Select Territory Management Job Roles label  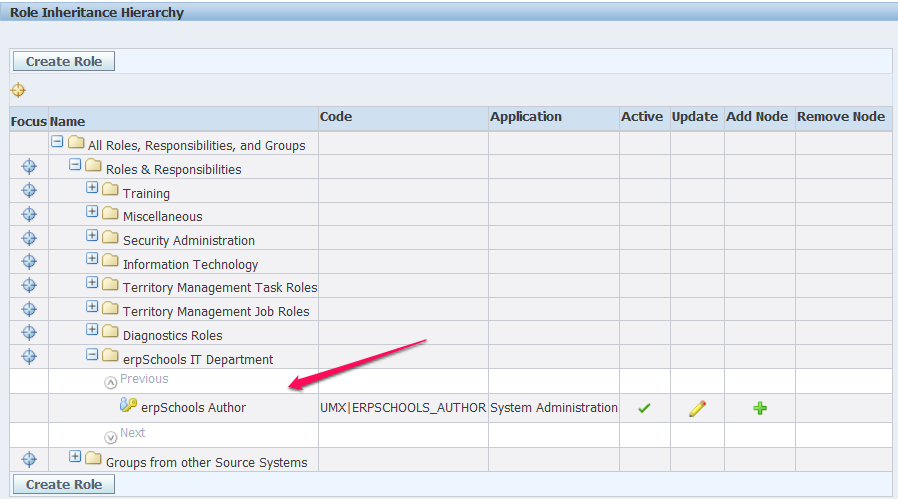point(216,311)
